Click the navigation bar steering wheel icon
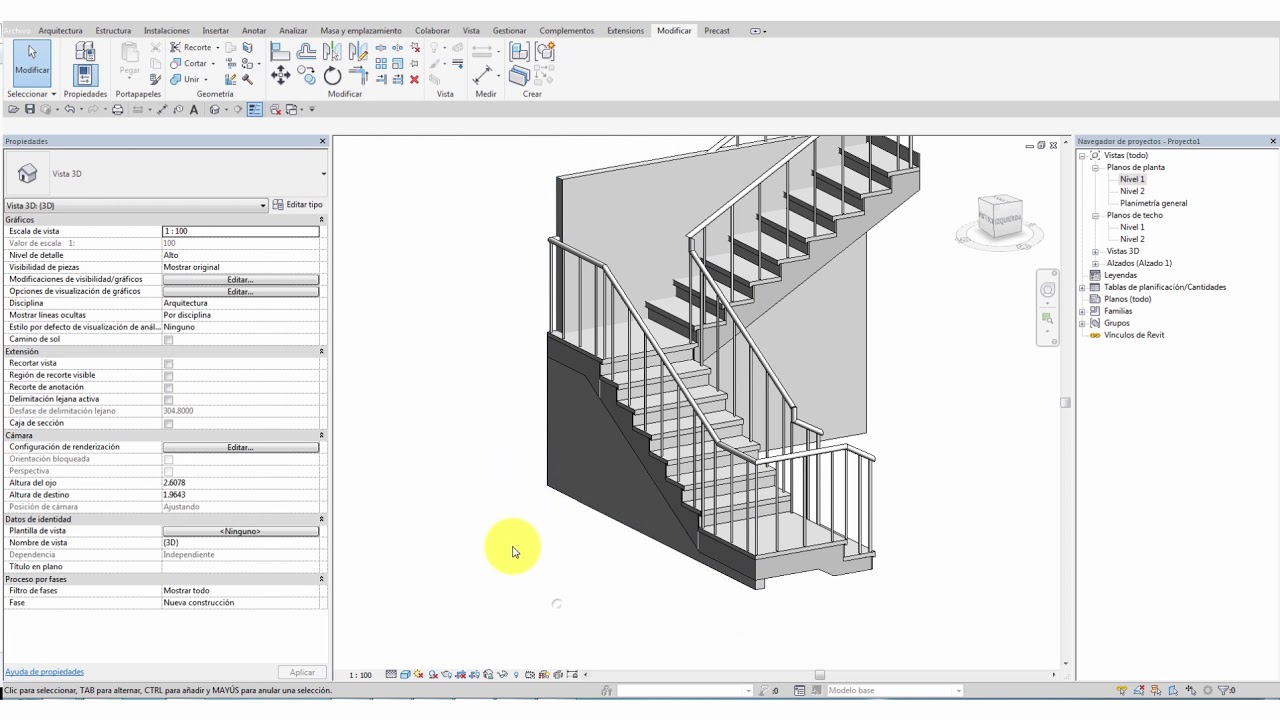 click(1047, 291)
